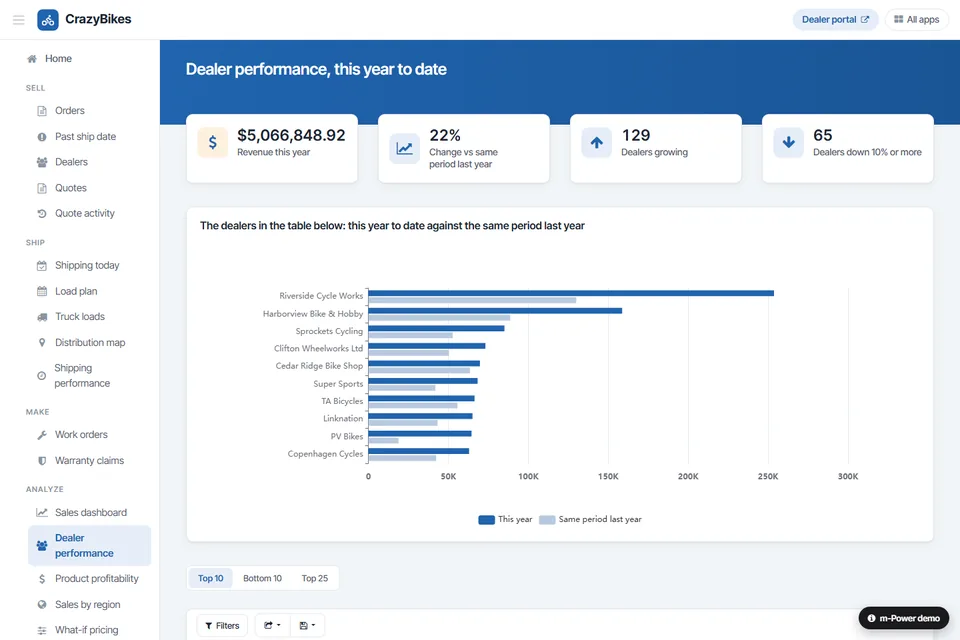Expand the export dropdown
960x640 pixels.
pyautogui.click(x=272, y=625)
